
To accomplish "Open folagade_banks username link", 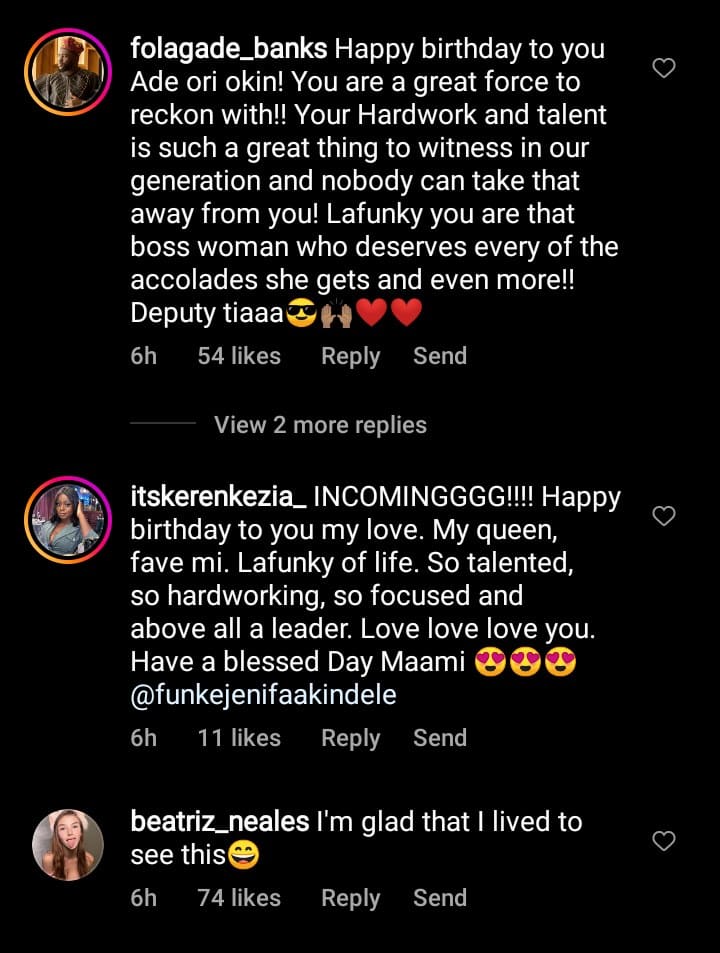I will pyautogui.click(x=229, y=48).
